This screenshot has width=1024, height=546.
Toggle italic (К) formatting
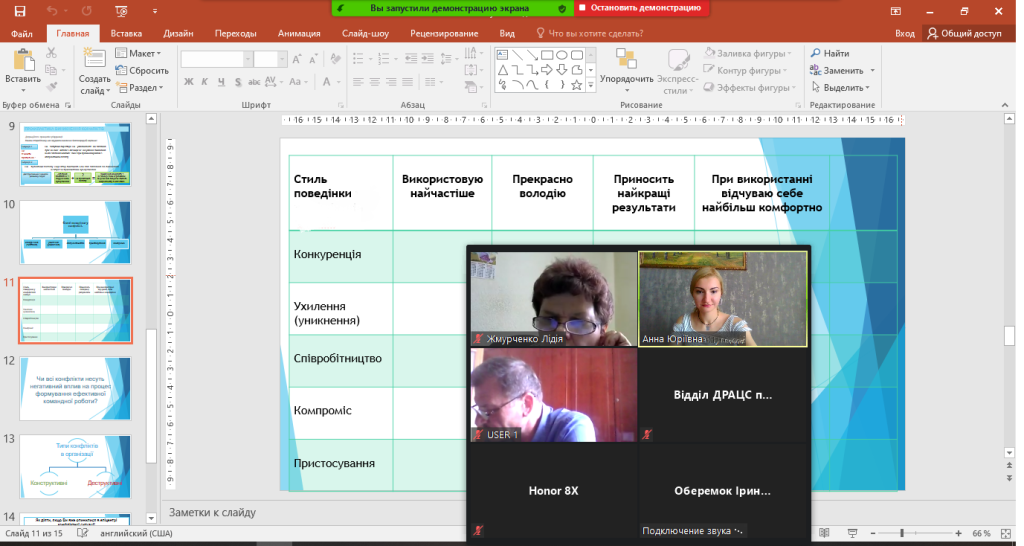pyautogui.click(x=203, y=81)
